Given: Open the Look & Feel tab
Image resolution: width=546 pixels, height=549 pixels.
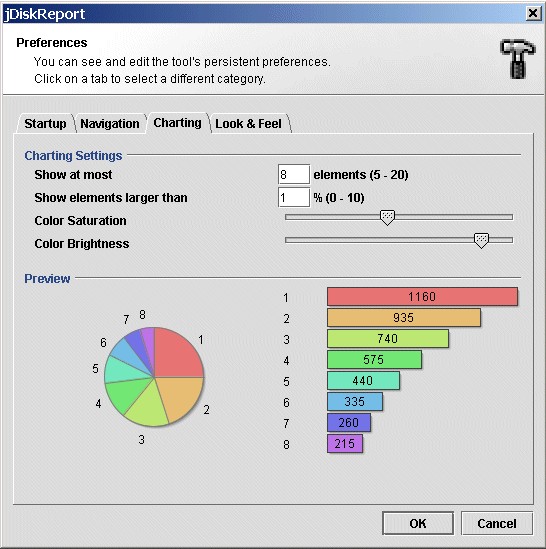Looking at the screenshot, I should pos(248,124).
